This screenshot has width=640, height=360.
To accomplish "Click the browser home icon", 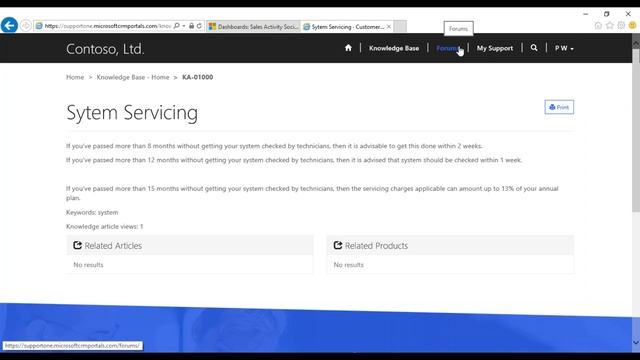I will (598, 25).
